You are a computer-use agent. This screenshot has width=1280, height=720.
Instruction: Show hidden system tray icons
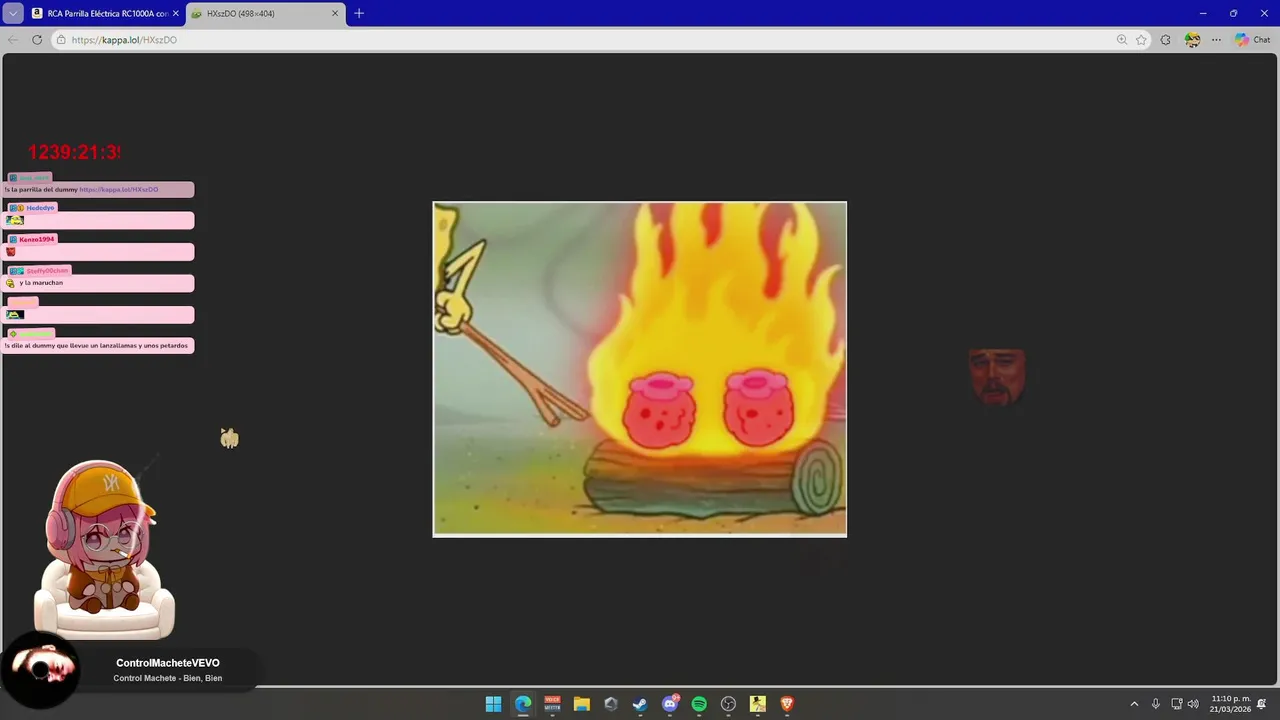tap(1134, 704)
